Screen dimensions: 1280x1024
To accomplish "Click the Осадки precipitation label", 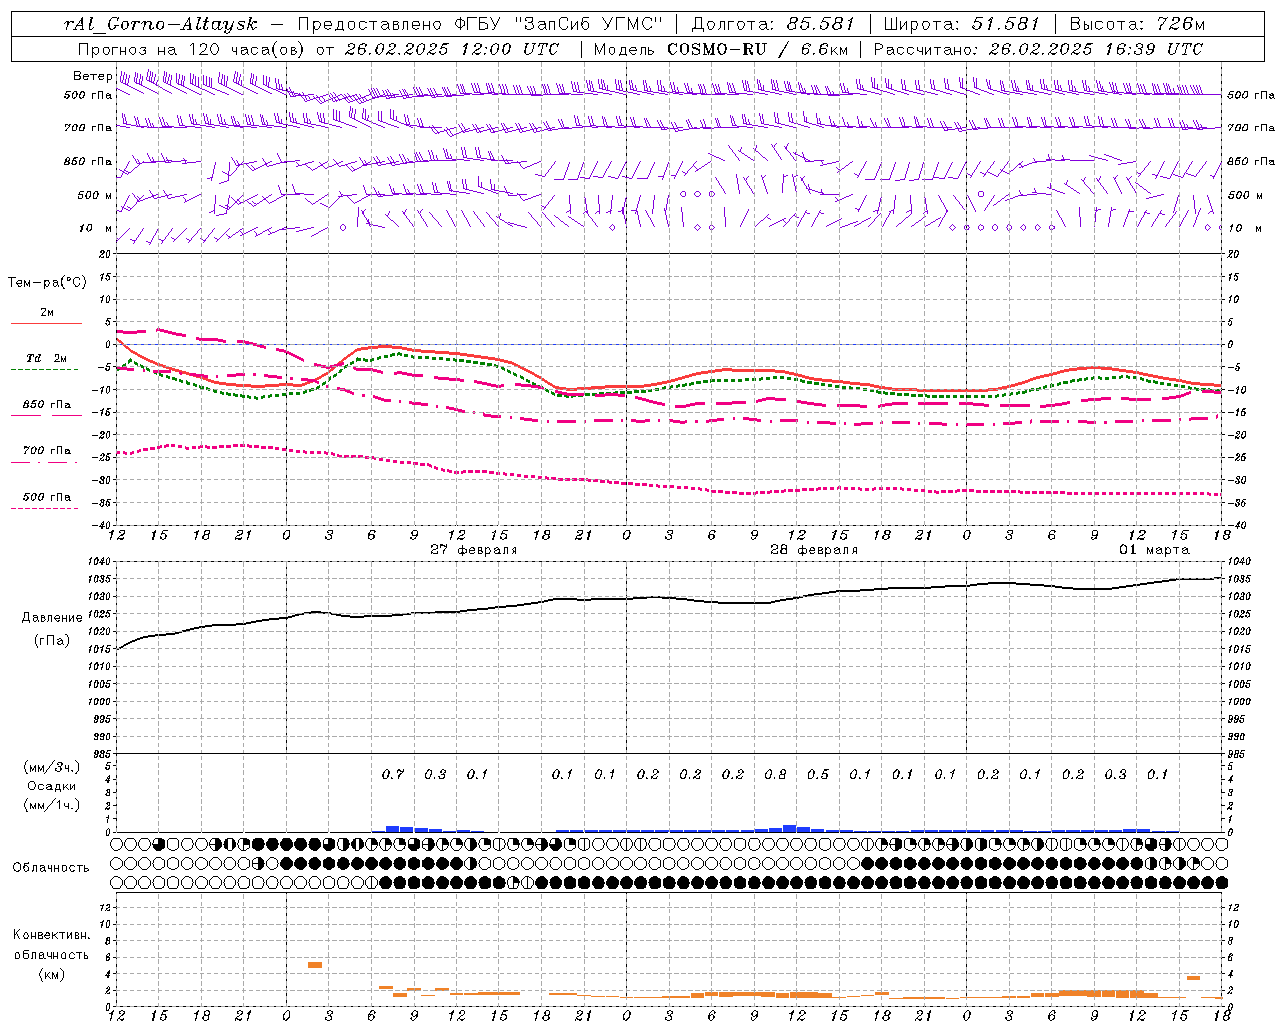I will click(x=52, y=786).
